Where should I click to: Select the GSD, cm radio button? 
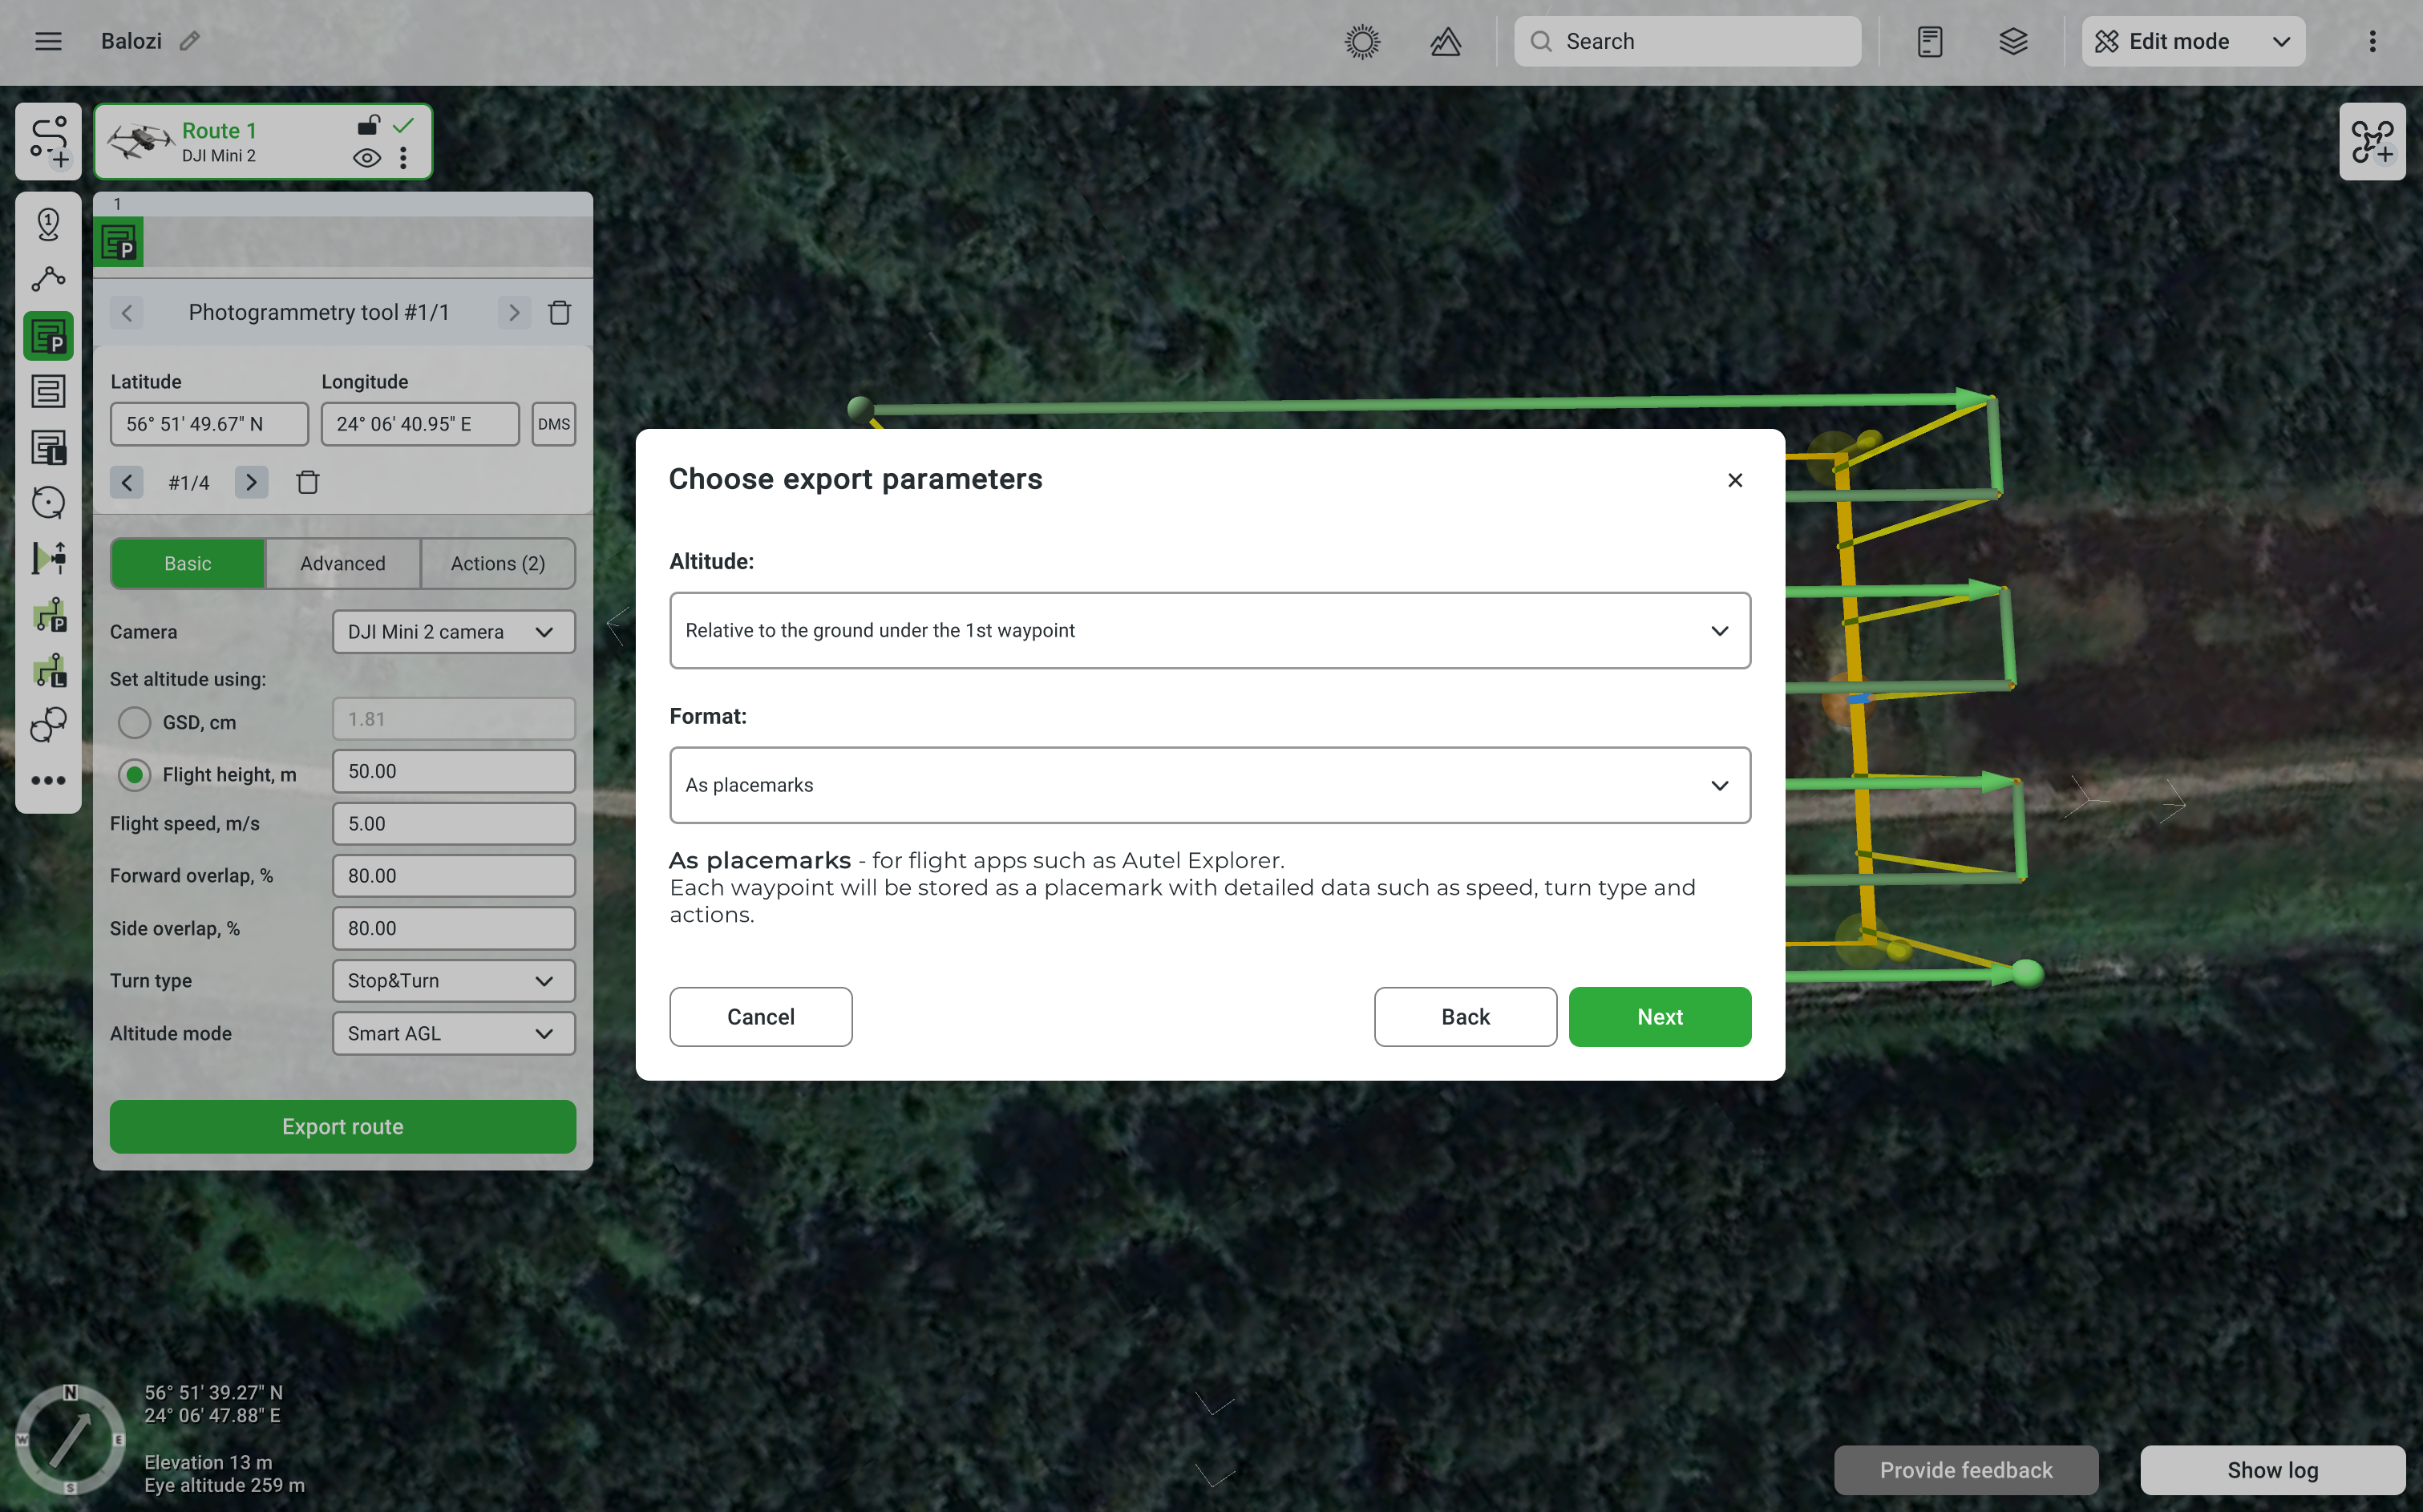click(135, 722)
